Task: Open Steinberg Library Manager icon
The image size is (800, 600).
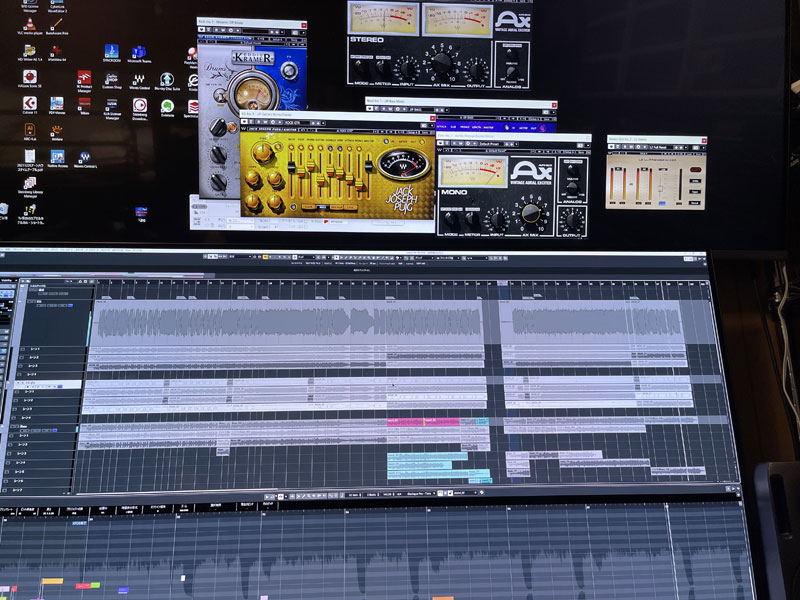Action: pos(30,187)
